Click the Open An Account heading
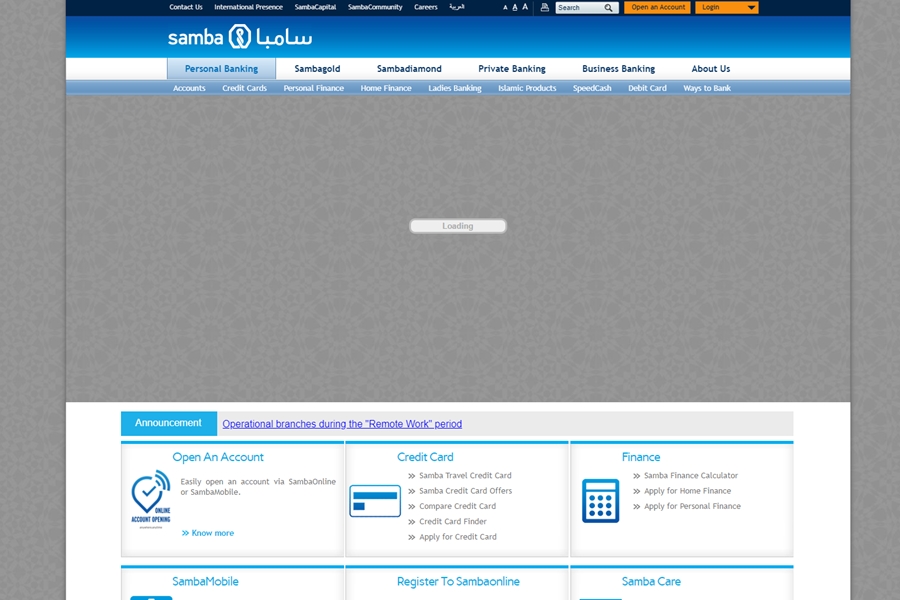900x600 pixels. coord(218,457)
